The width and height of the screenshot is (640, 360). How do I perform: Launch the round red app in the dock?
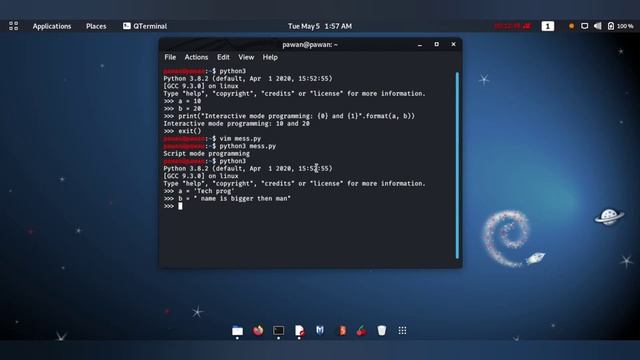pyautogui.click(x=258, y=330)
